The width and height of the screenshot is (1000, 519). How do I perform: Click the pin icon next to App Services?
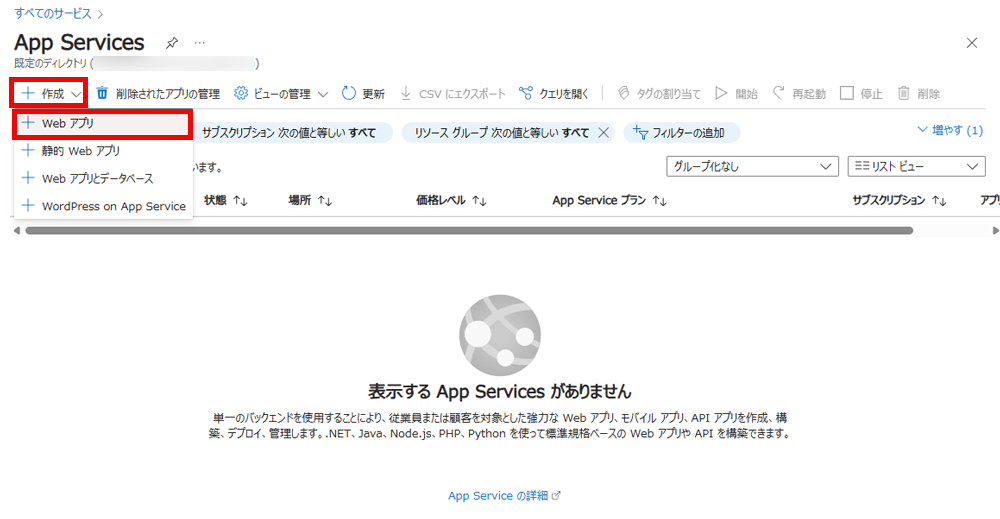pyautogui.click(x=172, y=43)
